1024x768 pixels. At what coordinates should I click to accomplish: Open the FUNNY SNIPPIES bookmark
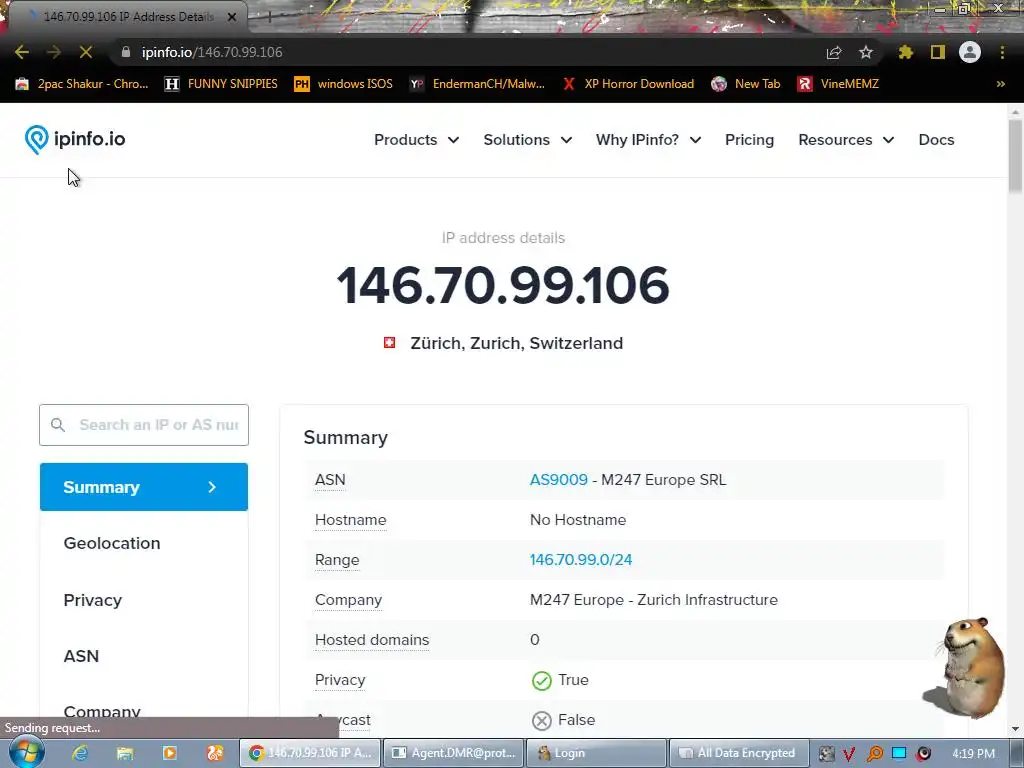(221, 84)
